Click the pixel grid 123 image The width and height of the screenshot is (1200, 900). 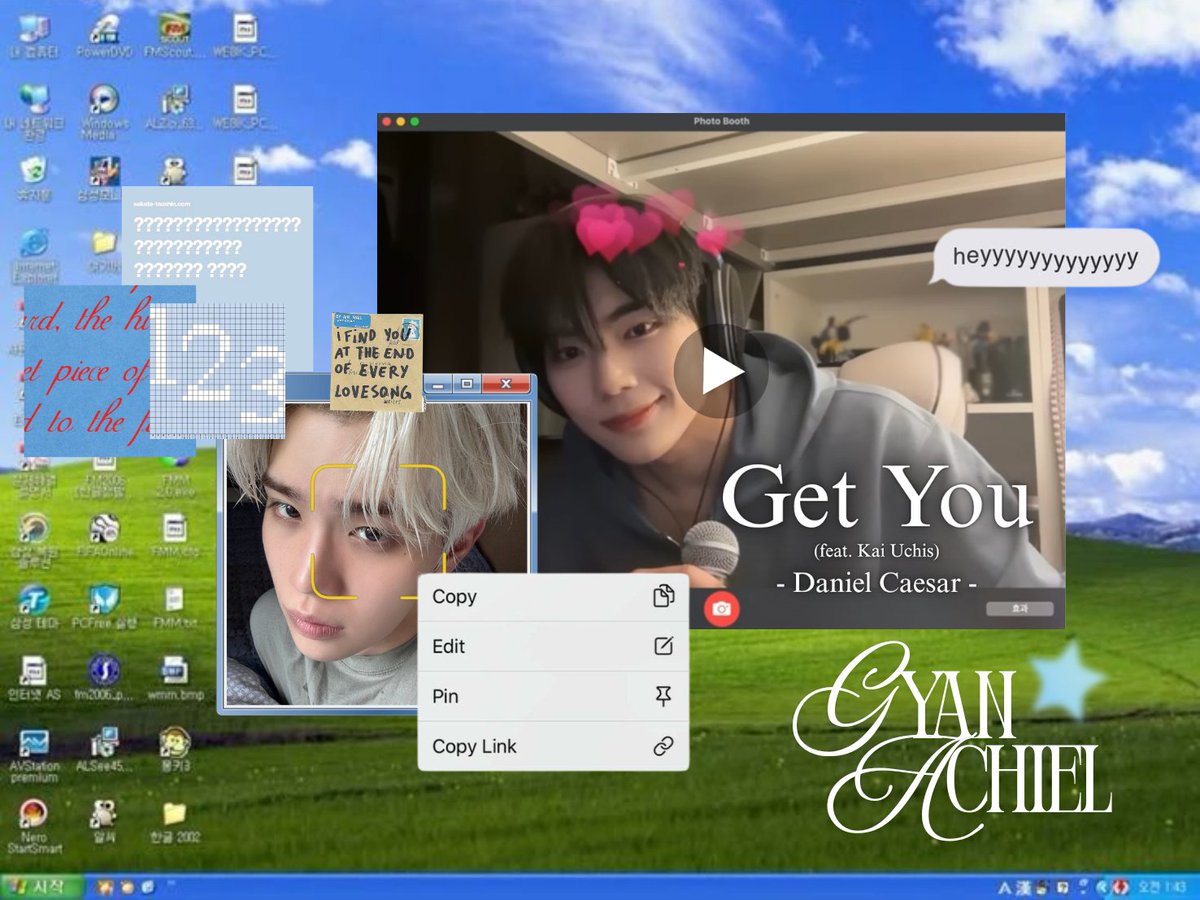(218, 371)
